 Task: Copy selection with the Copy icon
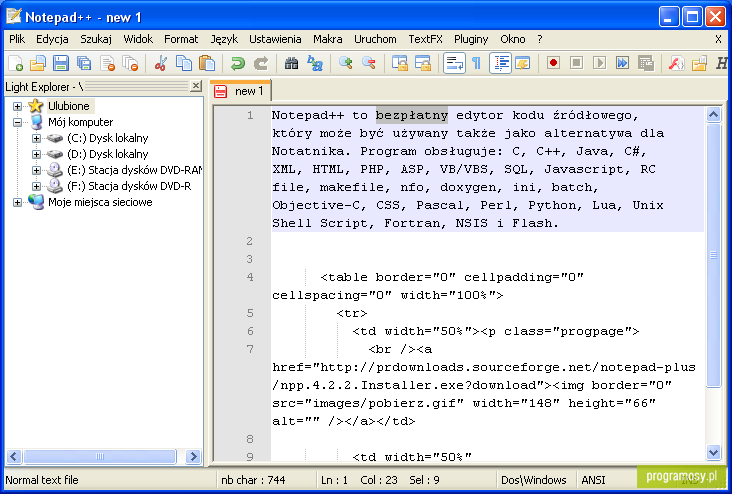point(184,63)
